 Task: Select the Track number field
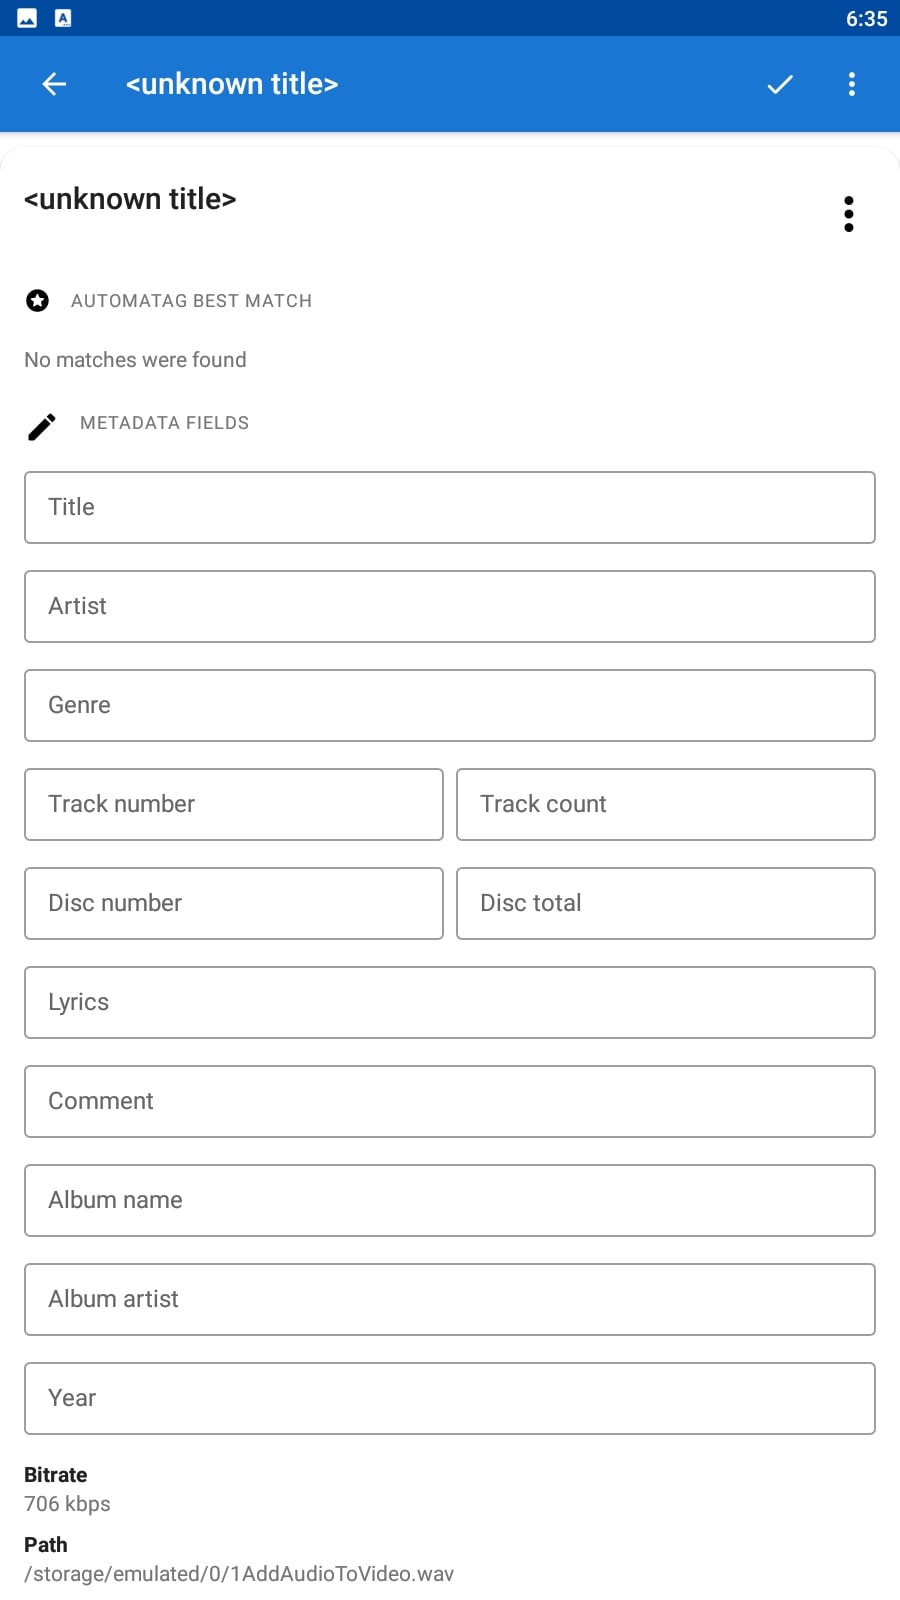point(234,805)
